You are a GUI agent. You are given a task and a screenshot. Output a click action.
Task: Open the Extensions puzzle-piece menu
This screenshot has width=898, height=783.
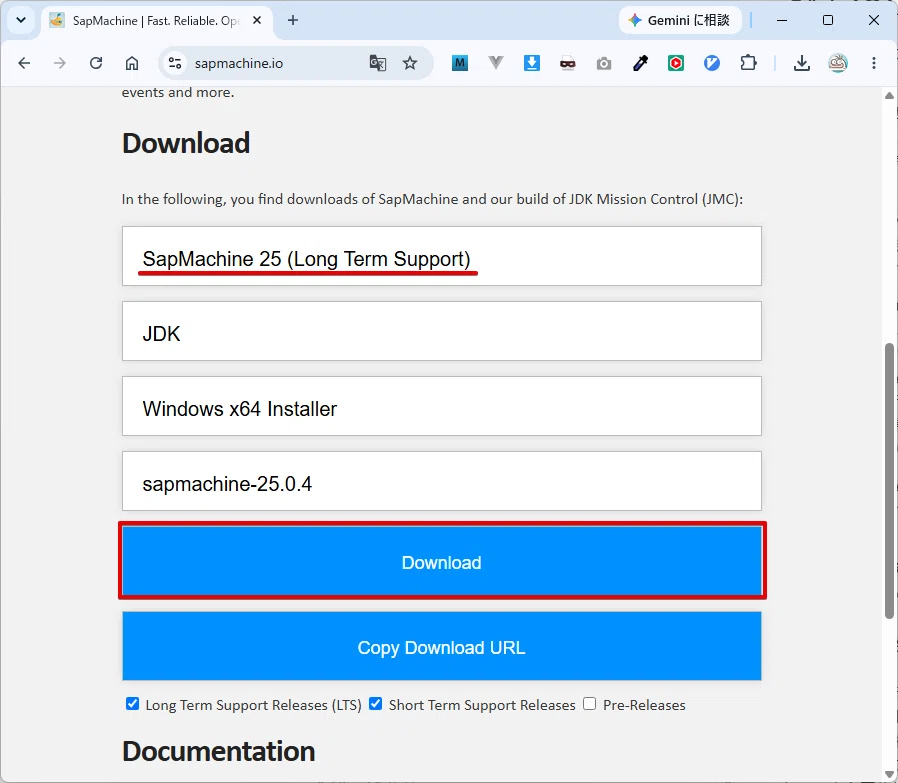point(748,63)
